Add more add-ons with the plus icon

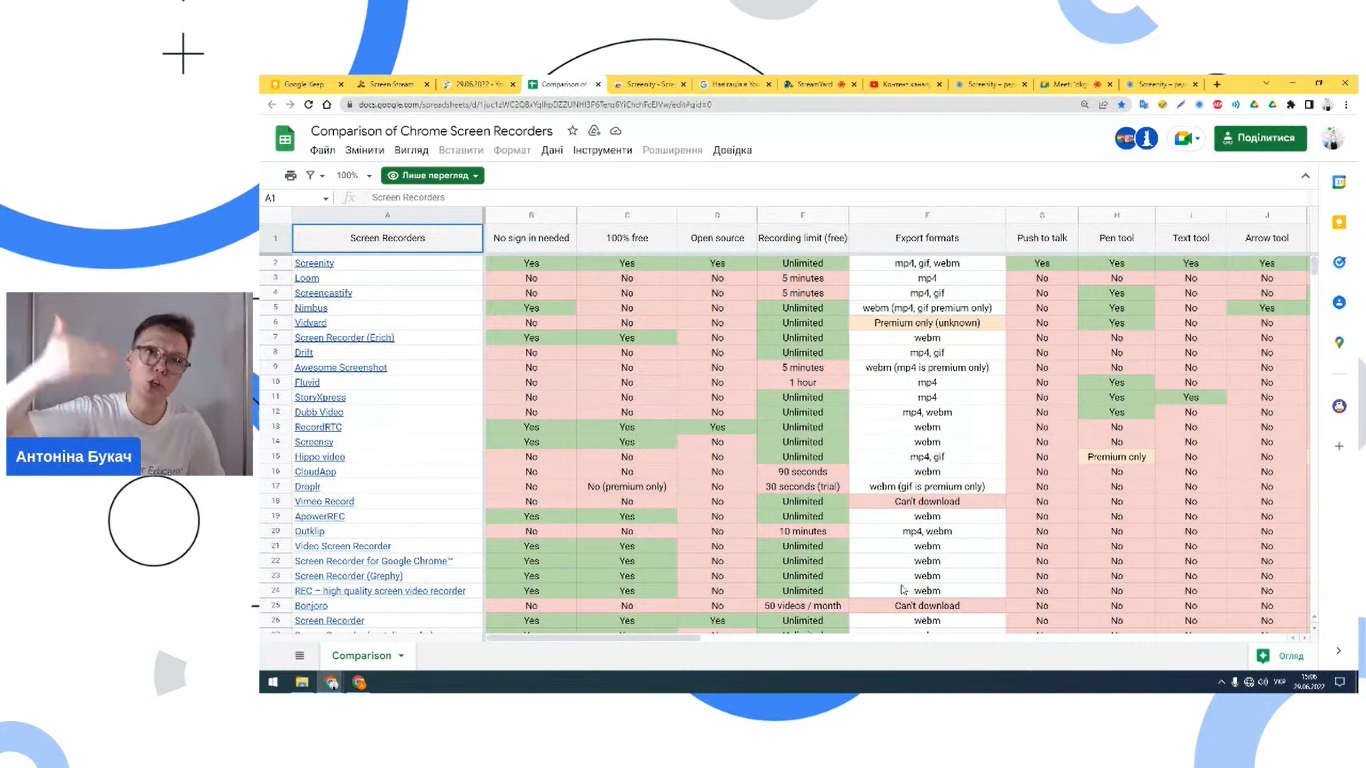coord(1339,446)
